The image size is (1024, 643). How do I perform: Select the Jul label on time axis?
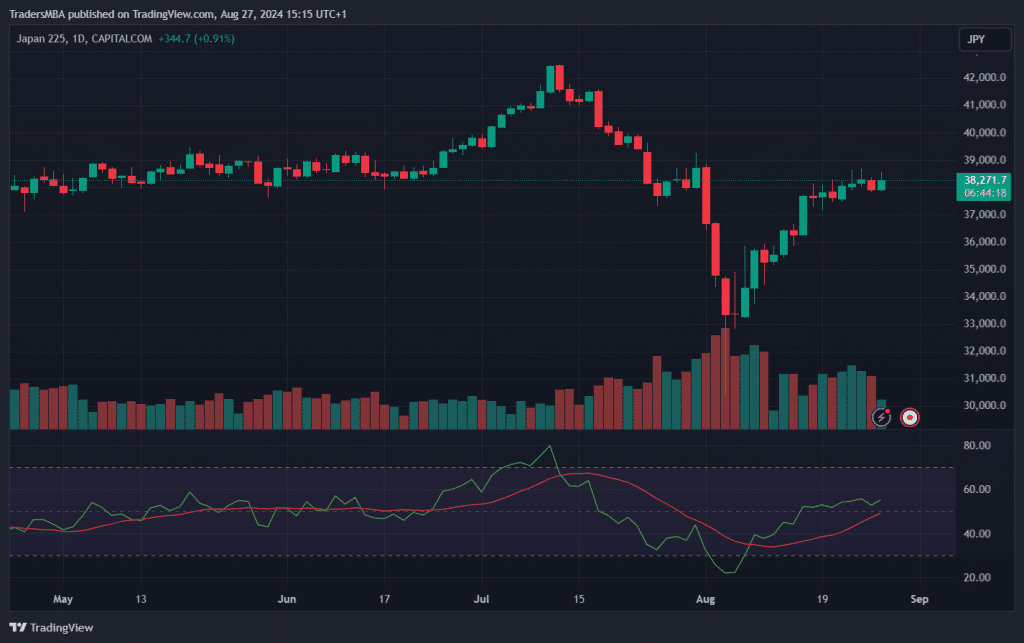tap(483, 600)
